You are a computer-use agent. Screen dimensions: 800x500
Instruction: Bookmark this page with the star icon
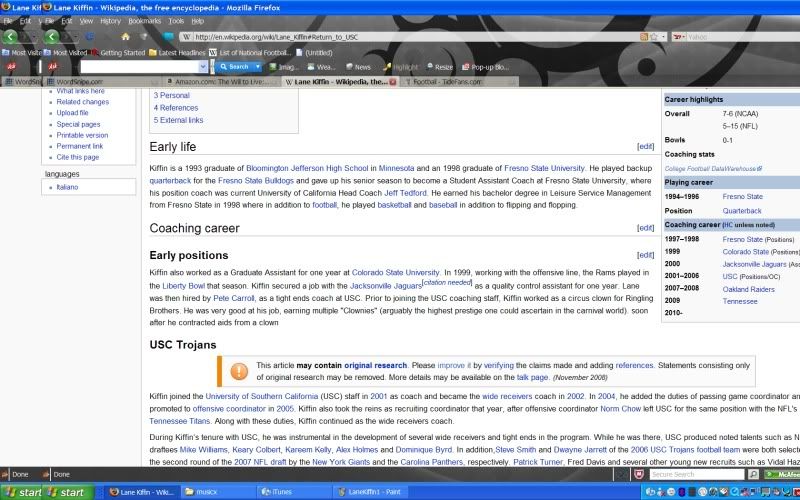[x=654, y=37]
